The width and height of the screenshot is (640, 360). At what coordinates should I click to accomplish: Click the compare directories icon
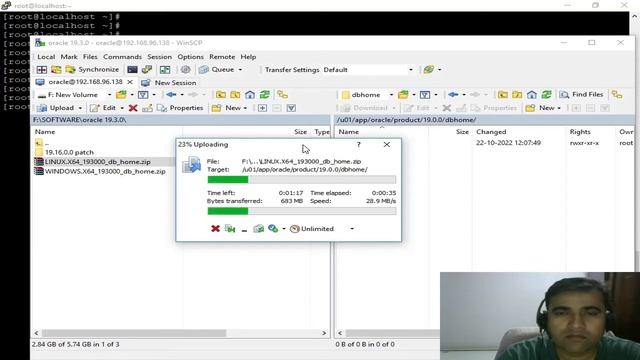[x=42, y=70]
